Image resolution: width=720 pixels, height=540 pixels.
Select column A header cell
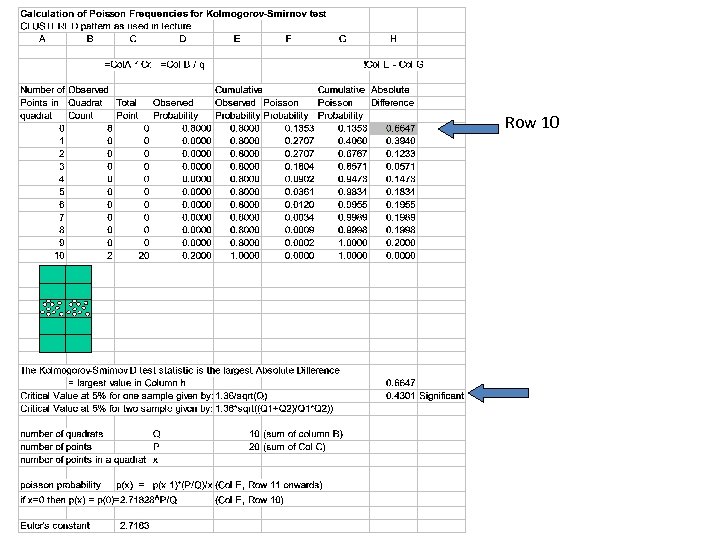coord(42,39)
